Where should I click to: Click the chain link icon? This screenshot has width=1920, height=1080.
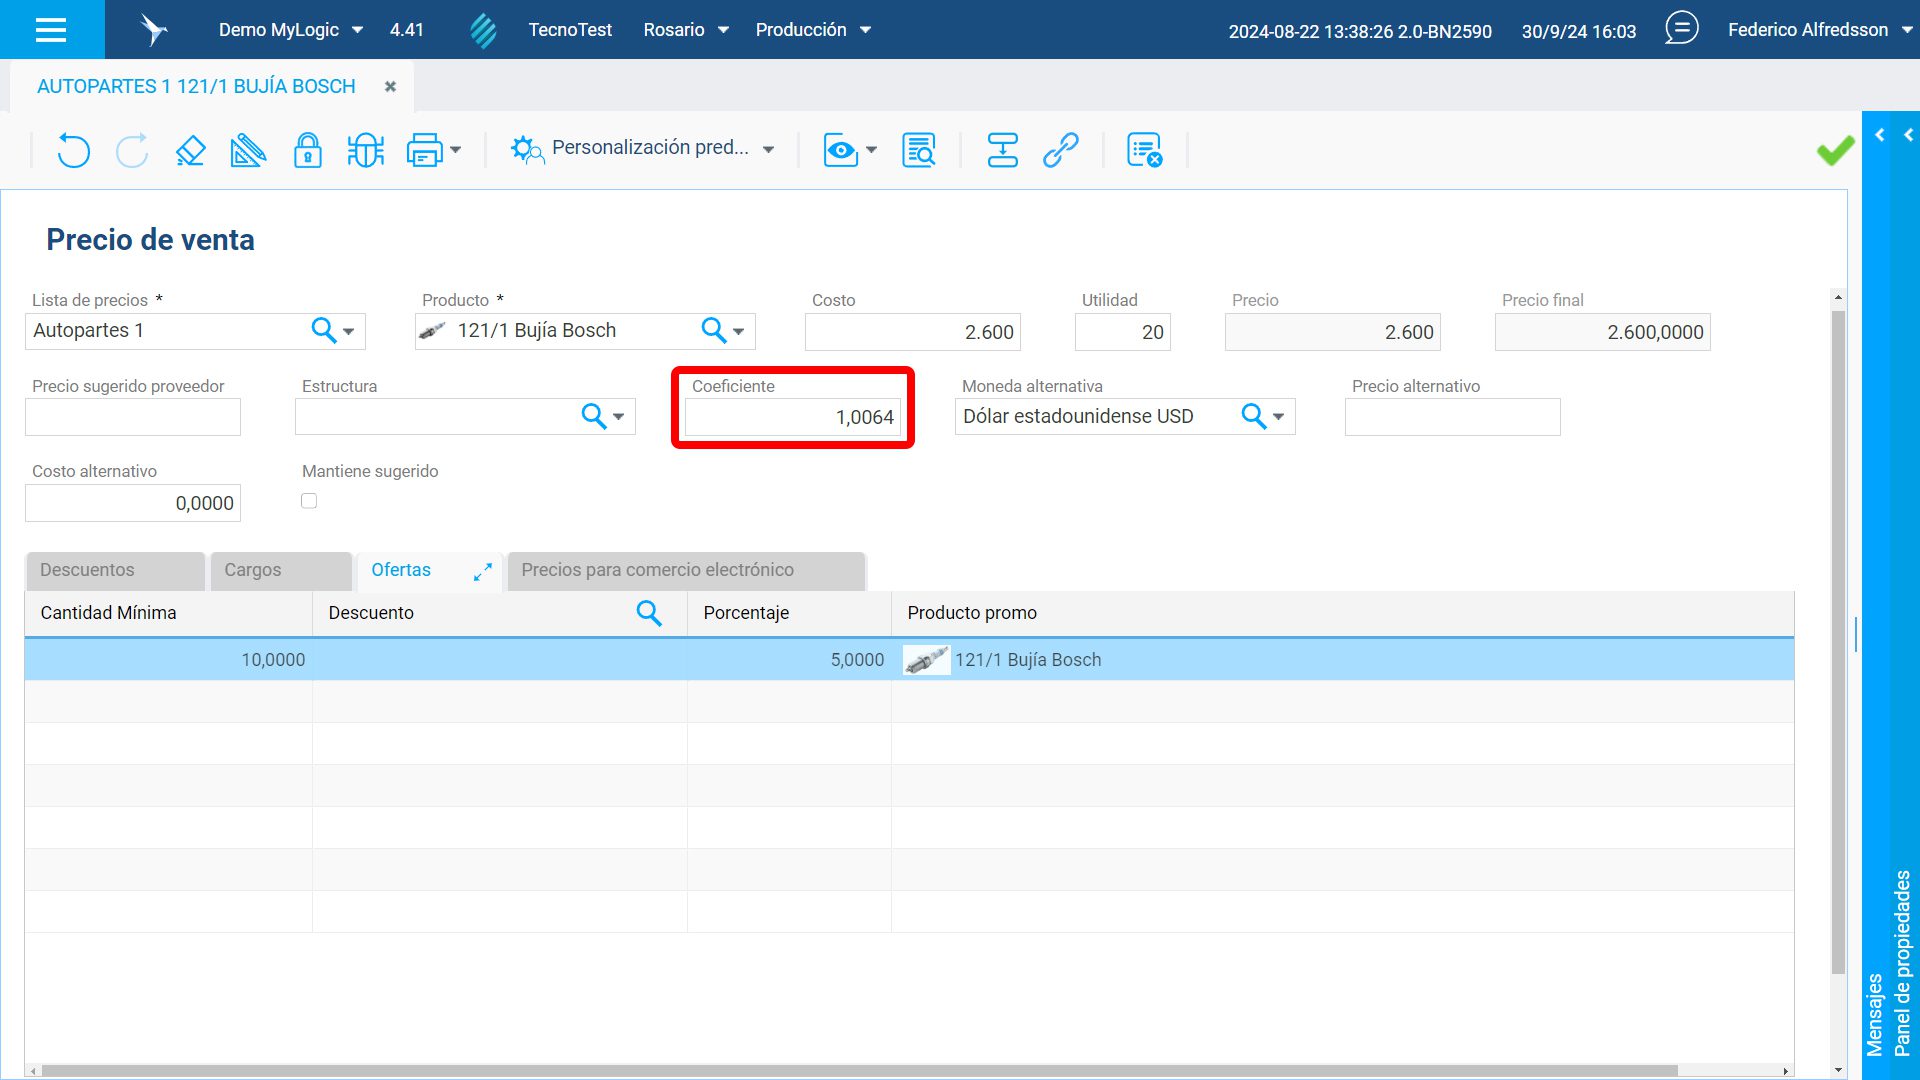1060,151
